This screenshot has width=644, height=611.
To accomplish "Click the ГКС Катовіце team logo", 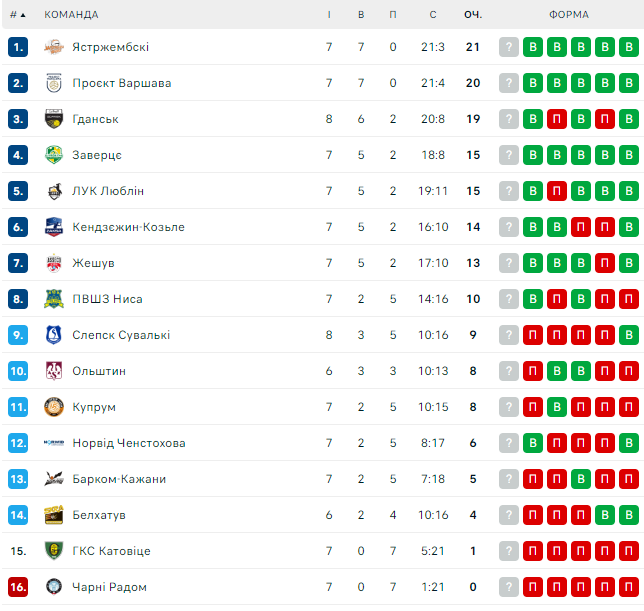I will pyautogui.click(x=54, y=551).
